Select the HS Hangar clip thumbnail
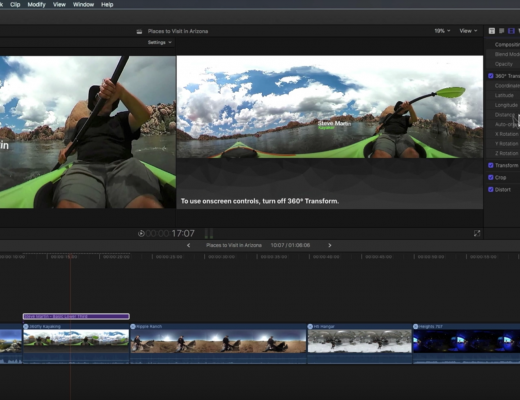The height and width of the screenshot is (400, 520). click(360, 341)
